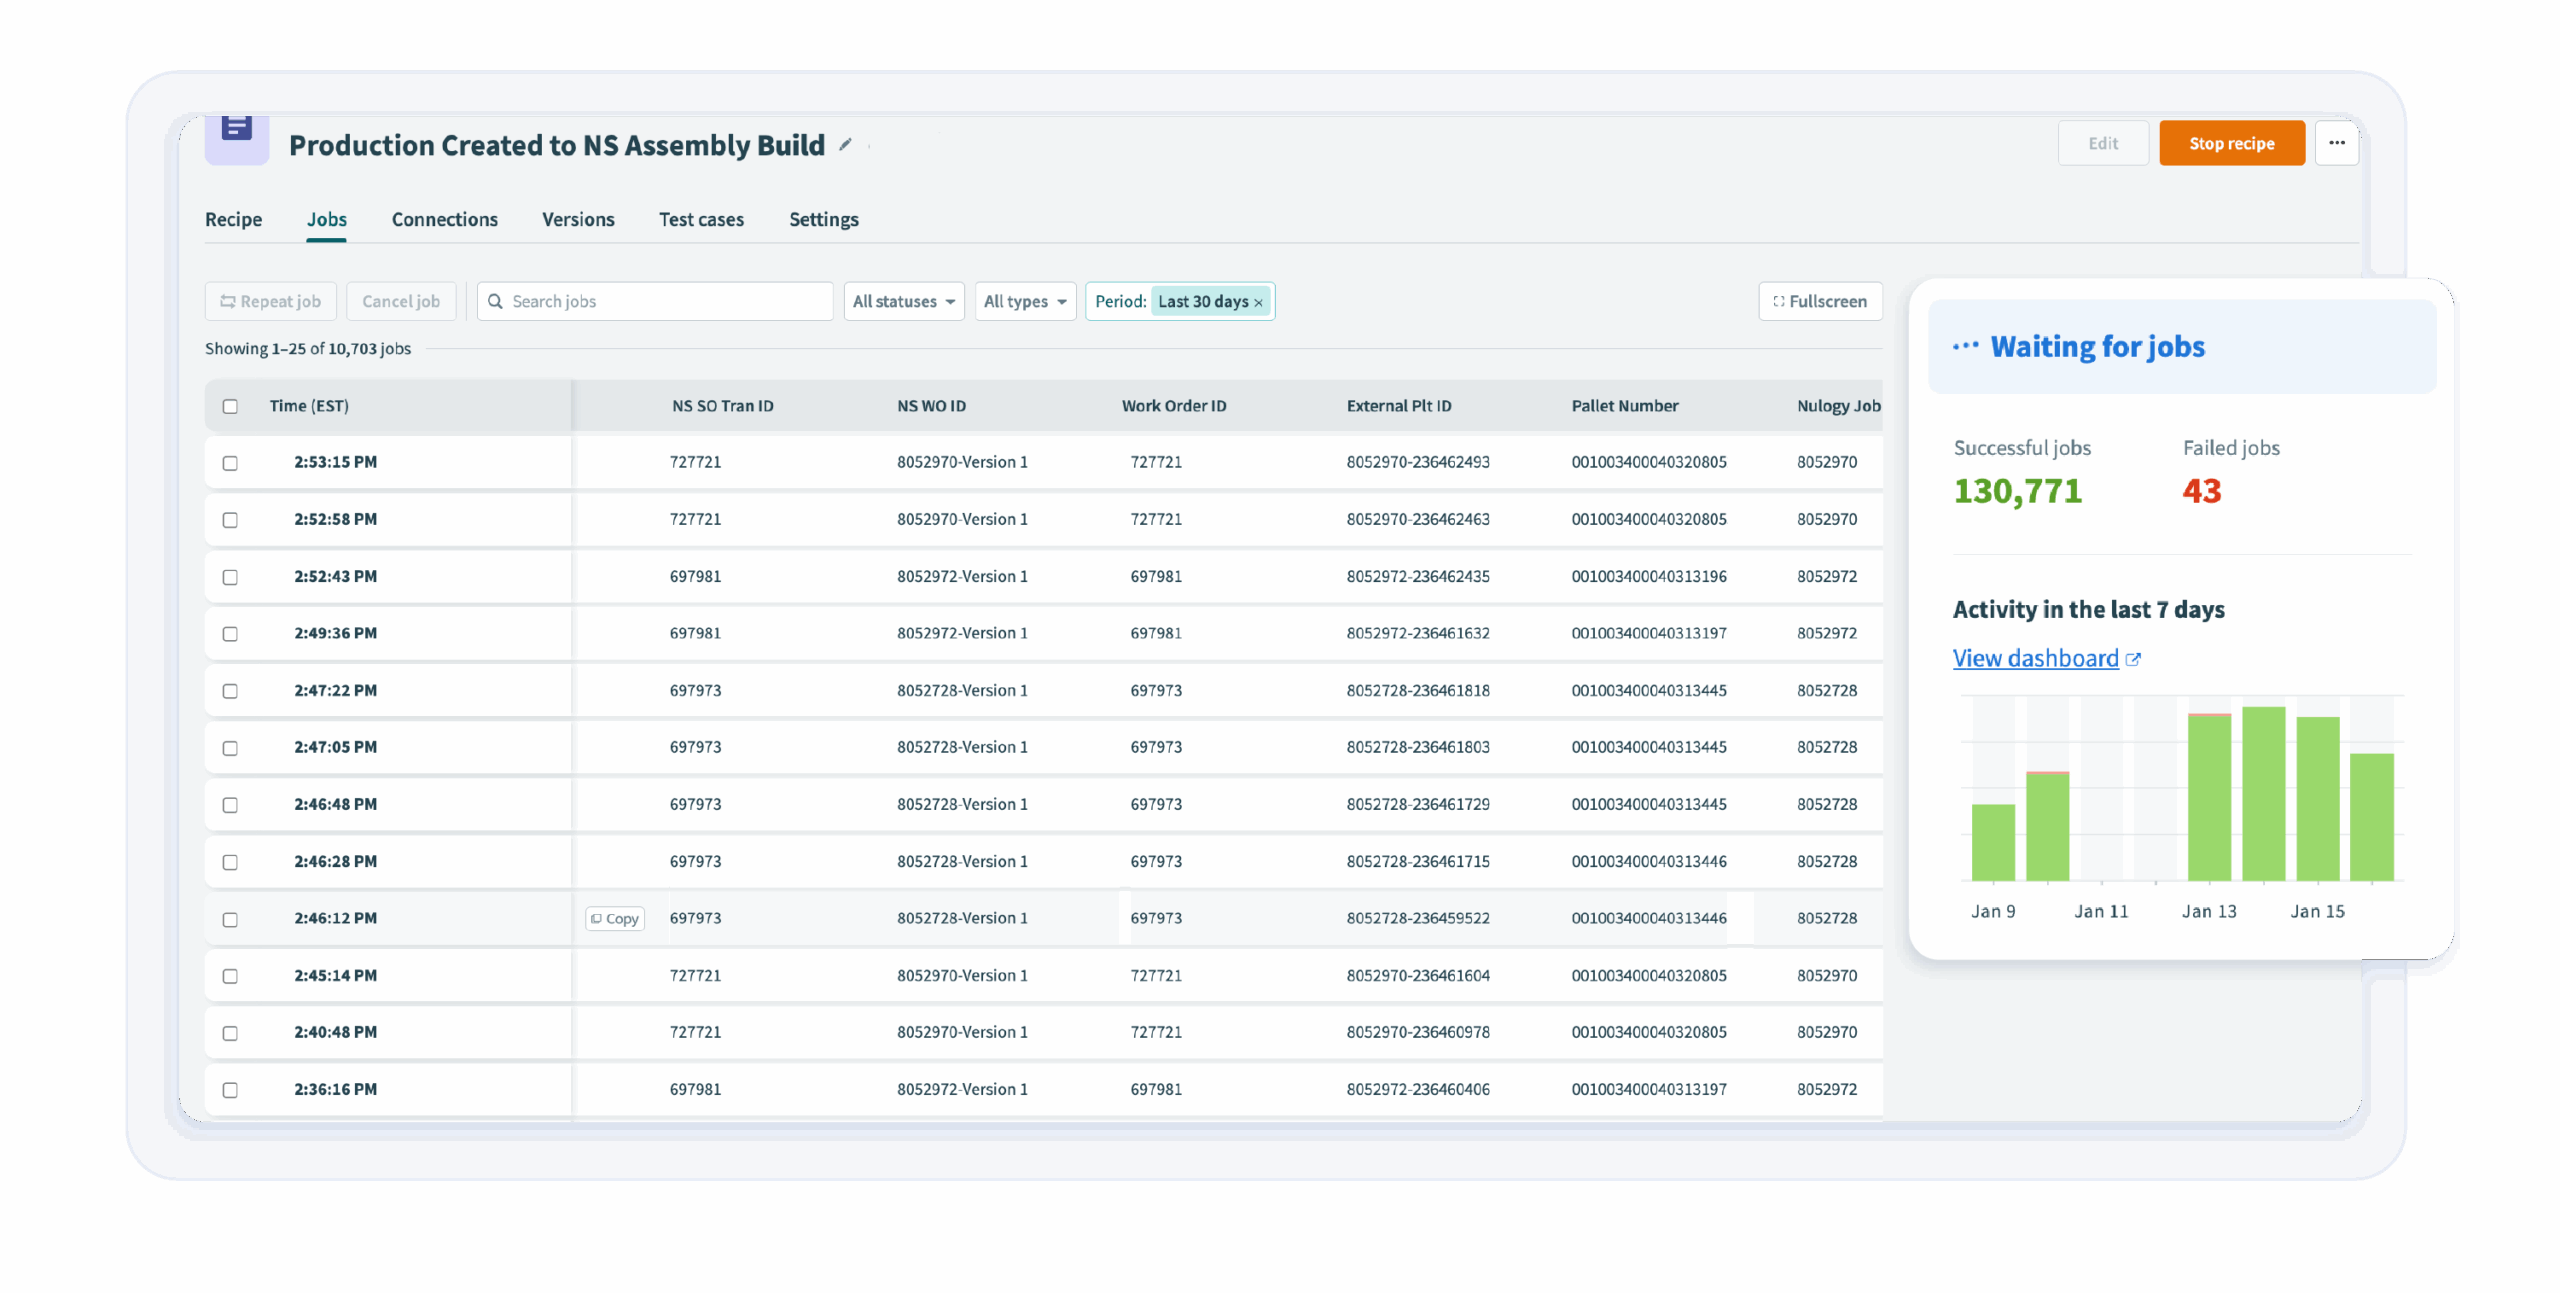Image resolution: width=2560 pixels, height=1293 pixels.
Task: Click the search magnifier in Search jobs field
Action: click(x=496, y=301)
